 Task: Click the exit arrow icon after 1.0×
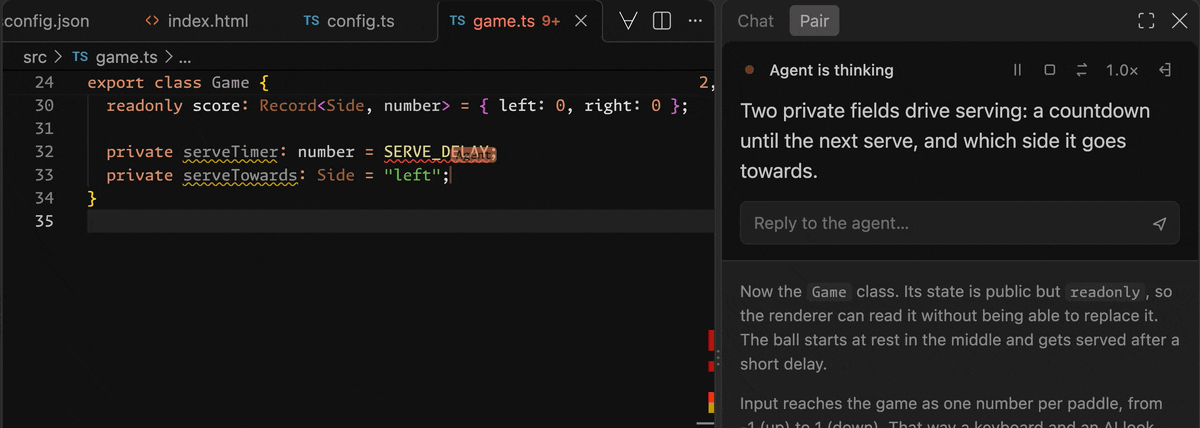pos(1165,70)
